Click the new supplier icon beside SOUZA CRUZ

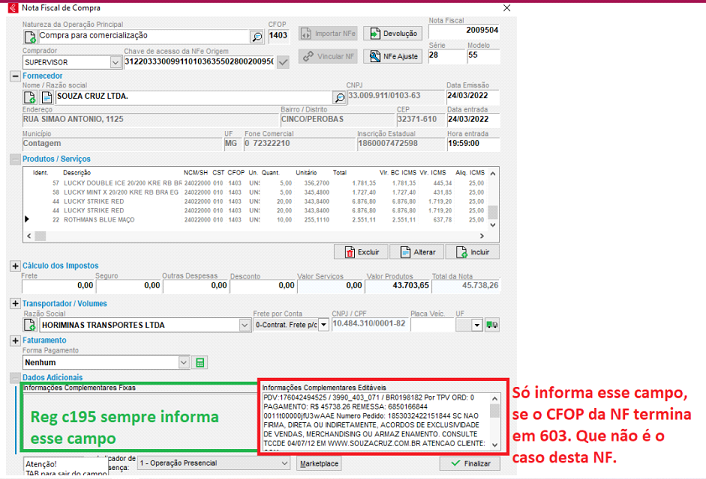tap(30, 97)
